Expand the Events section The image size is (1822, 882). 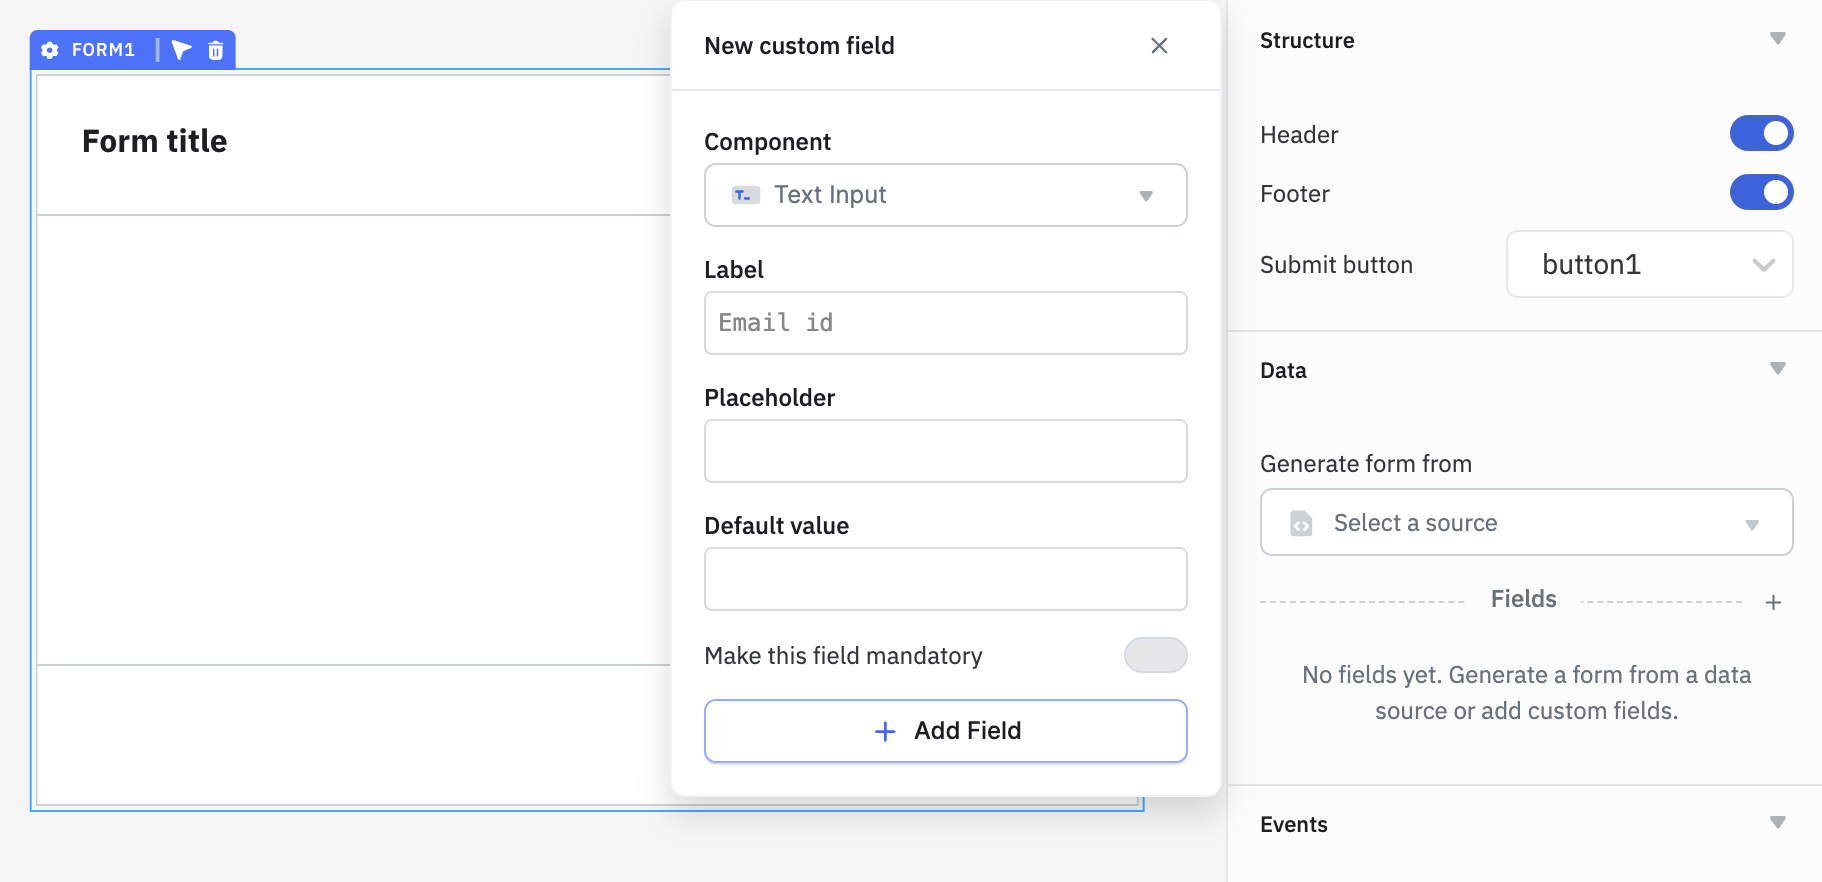[1778, 822]
